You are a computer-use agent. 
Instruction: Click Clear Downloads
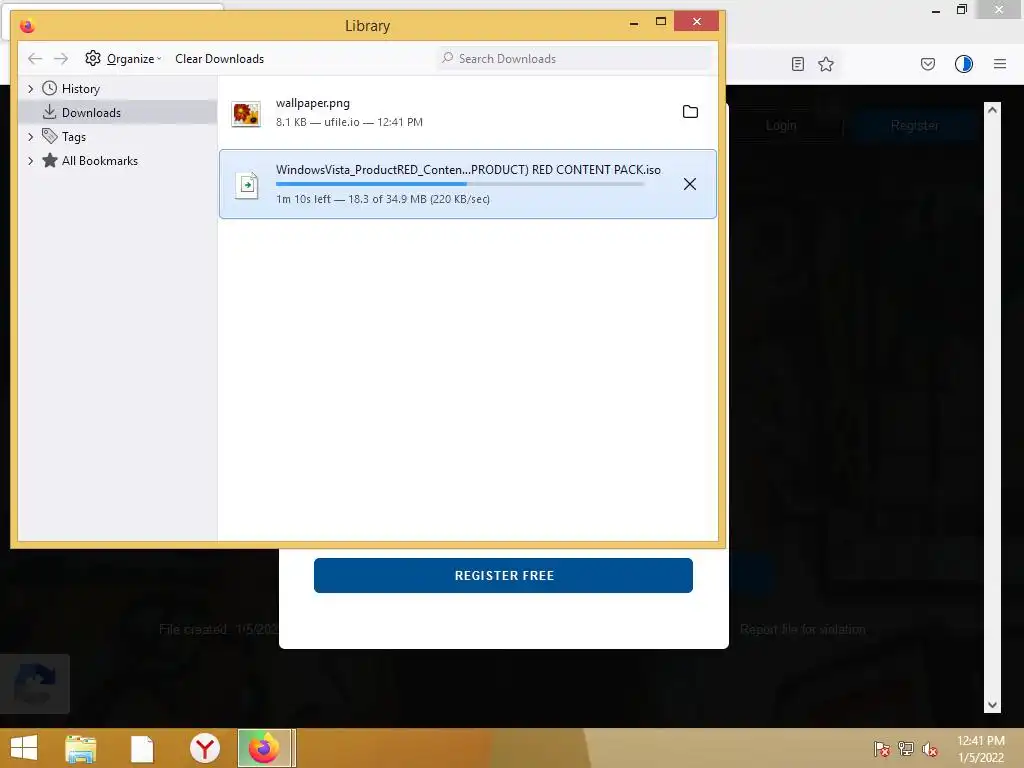[x=219, y=59]
